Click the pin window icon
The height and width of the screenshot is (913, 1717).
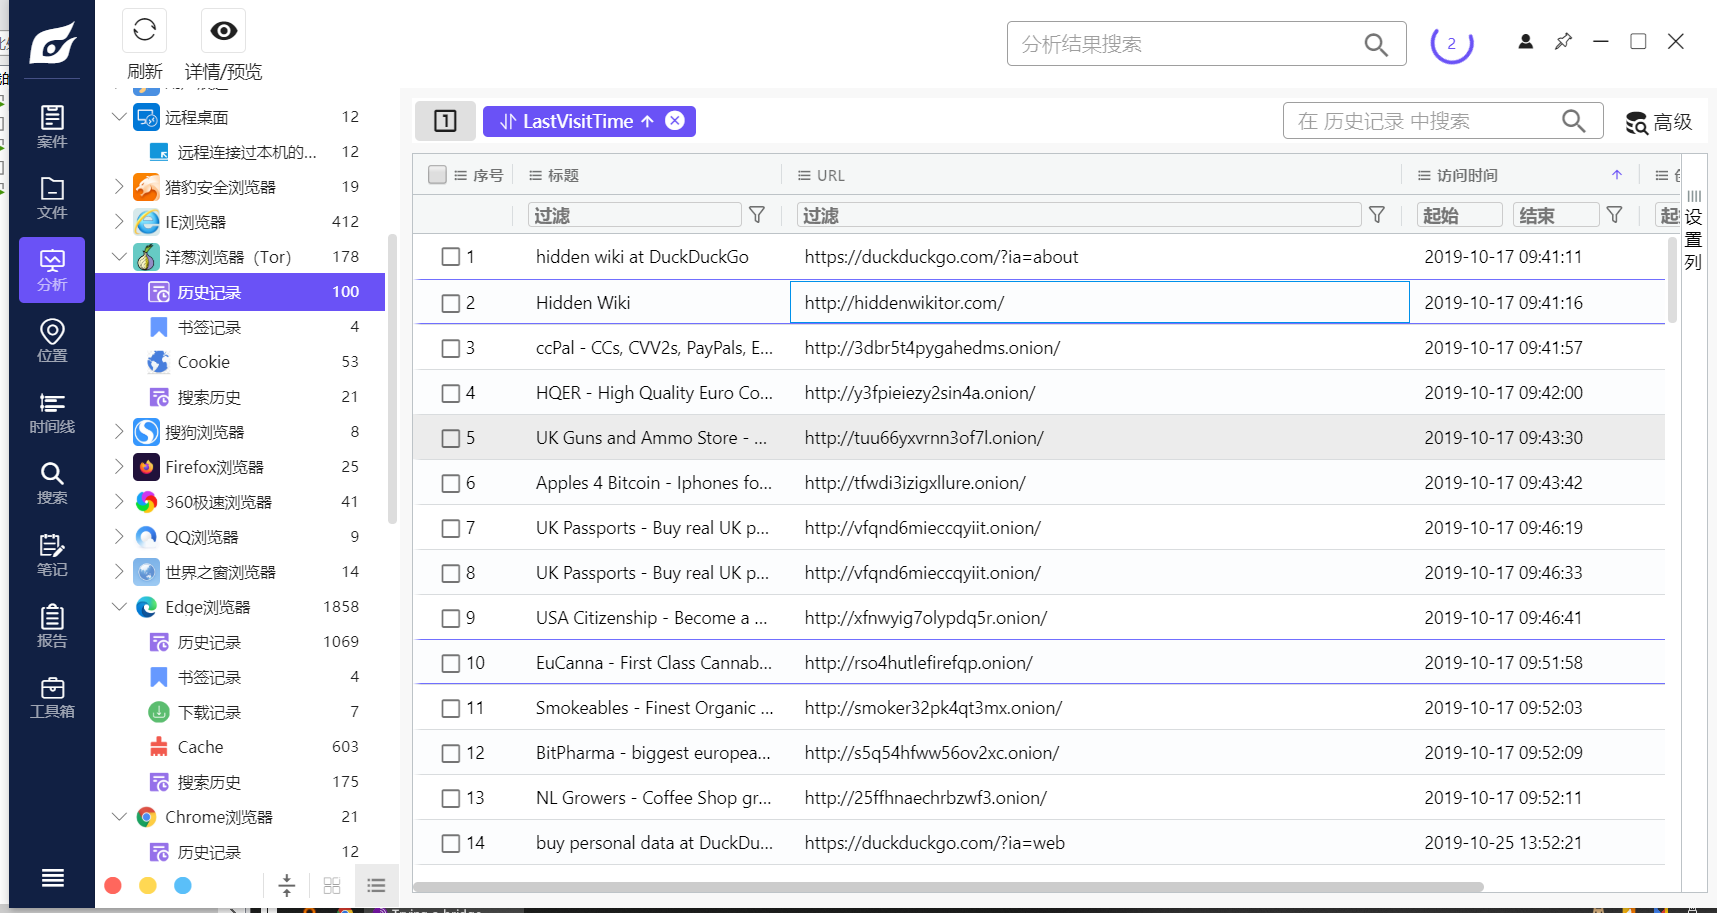pyautogui.click(x=1563, y=41)
